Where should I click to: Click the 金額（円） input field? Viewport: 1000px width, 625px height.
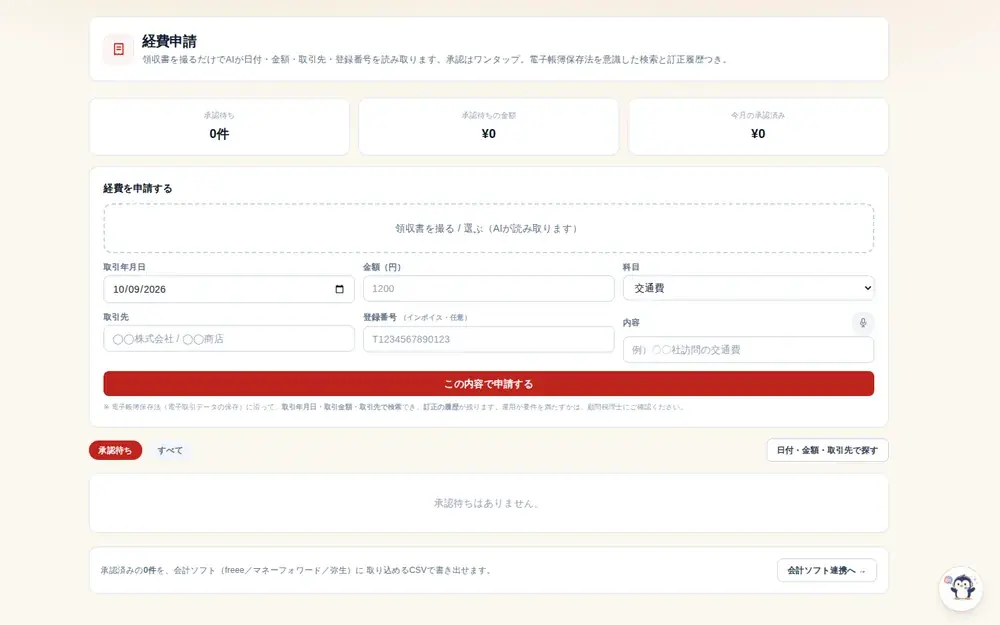(489, 288)
